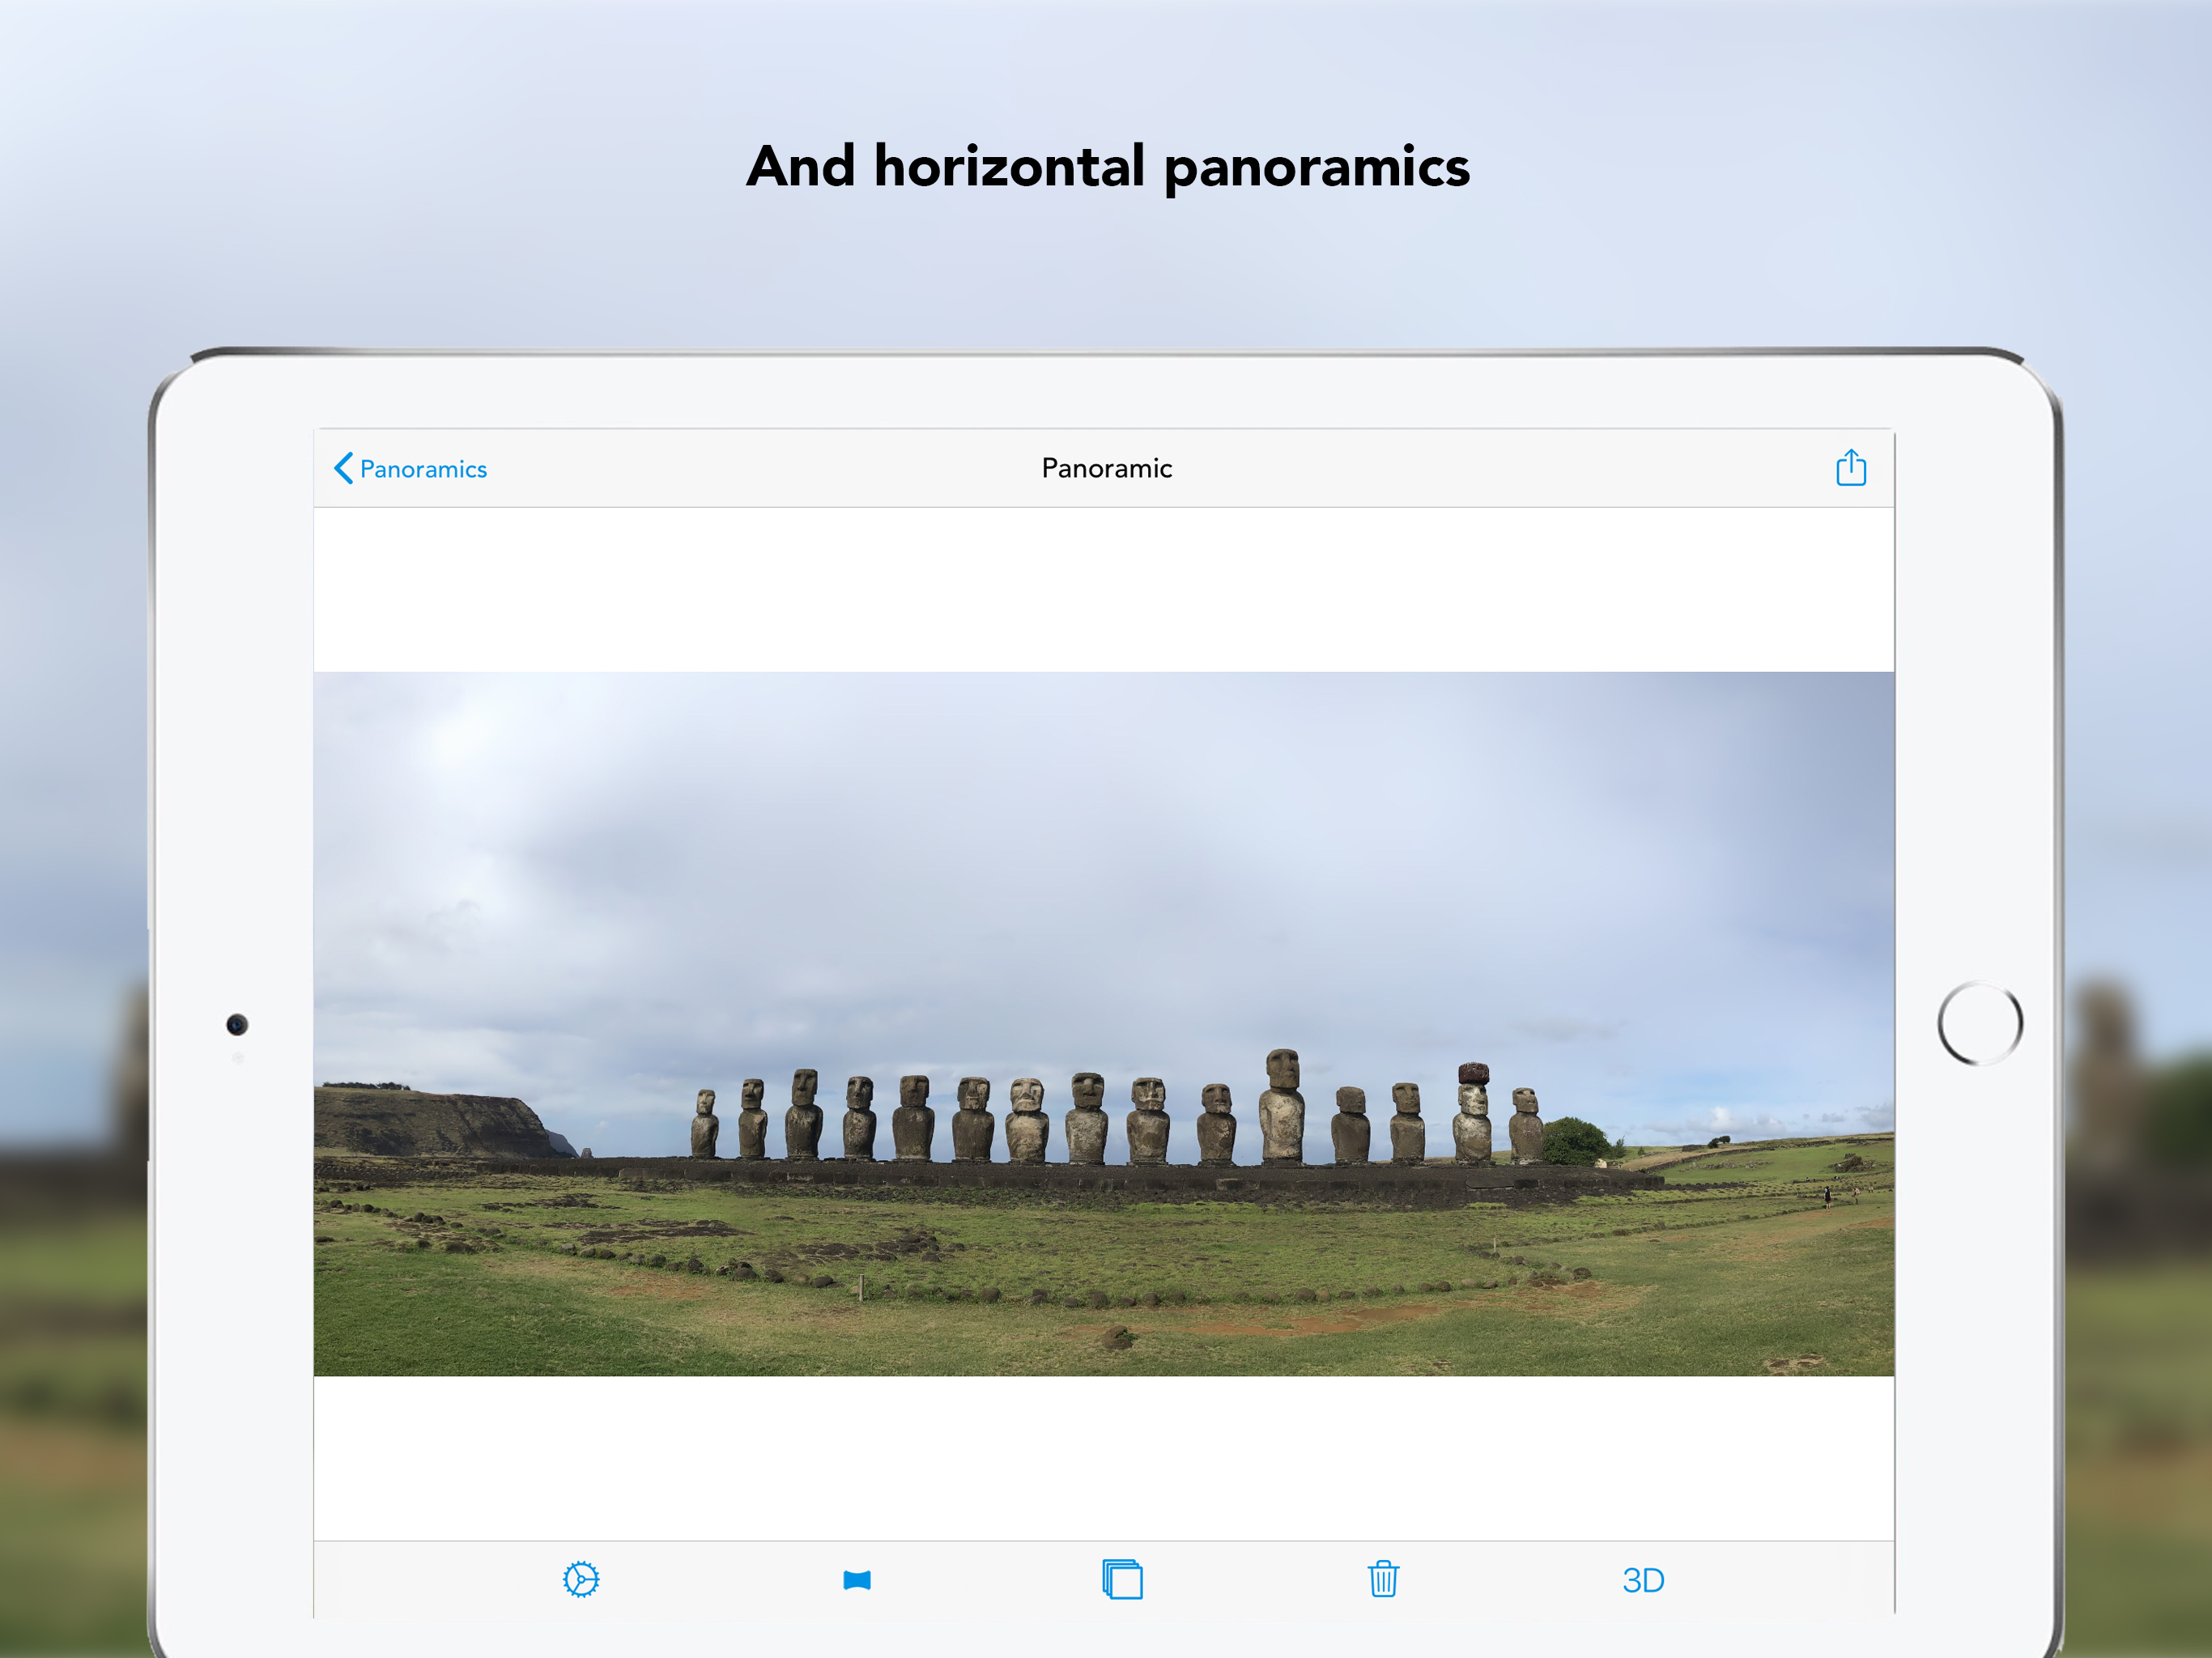The height and width of the screenshot is (1658, 2212).
Task: Click the blank white area below photo
Action: click(x=1104, y=1457)
